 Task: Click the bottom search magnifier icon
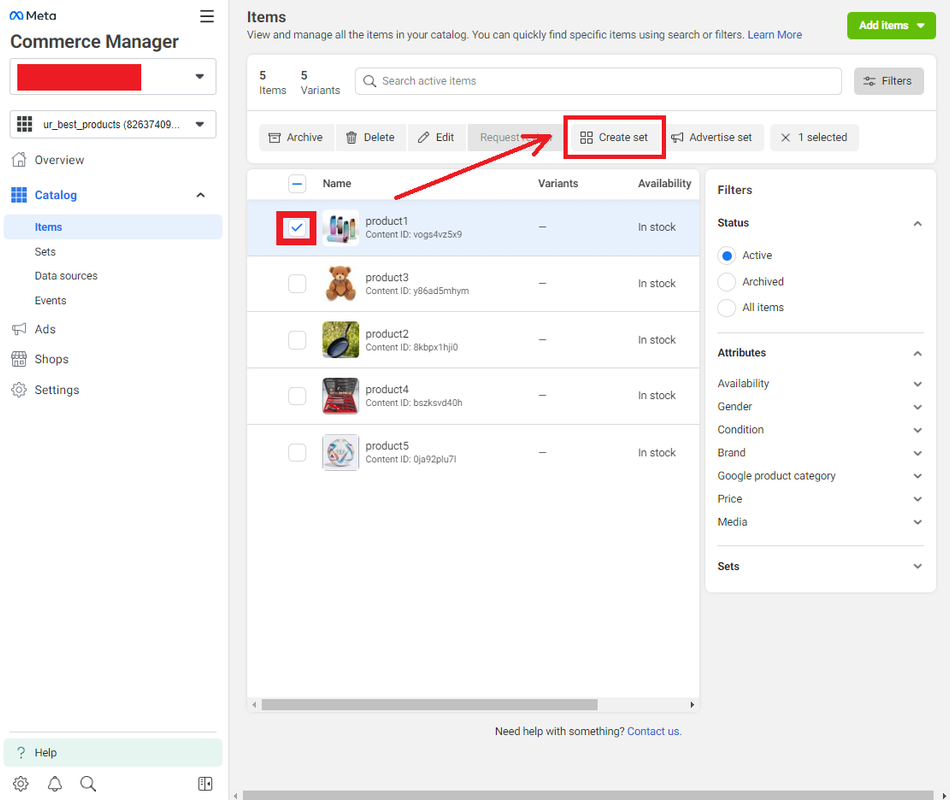88,784
